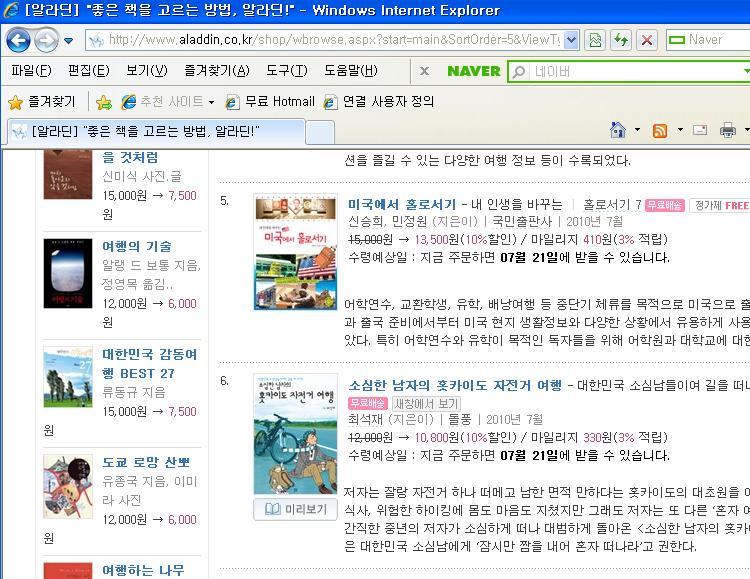Open the 미국에서 홀로서기 title link
This screenshot has width=750, height=579.
402,204
